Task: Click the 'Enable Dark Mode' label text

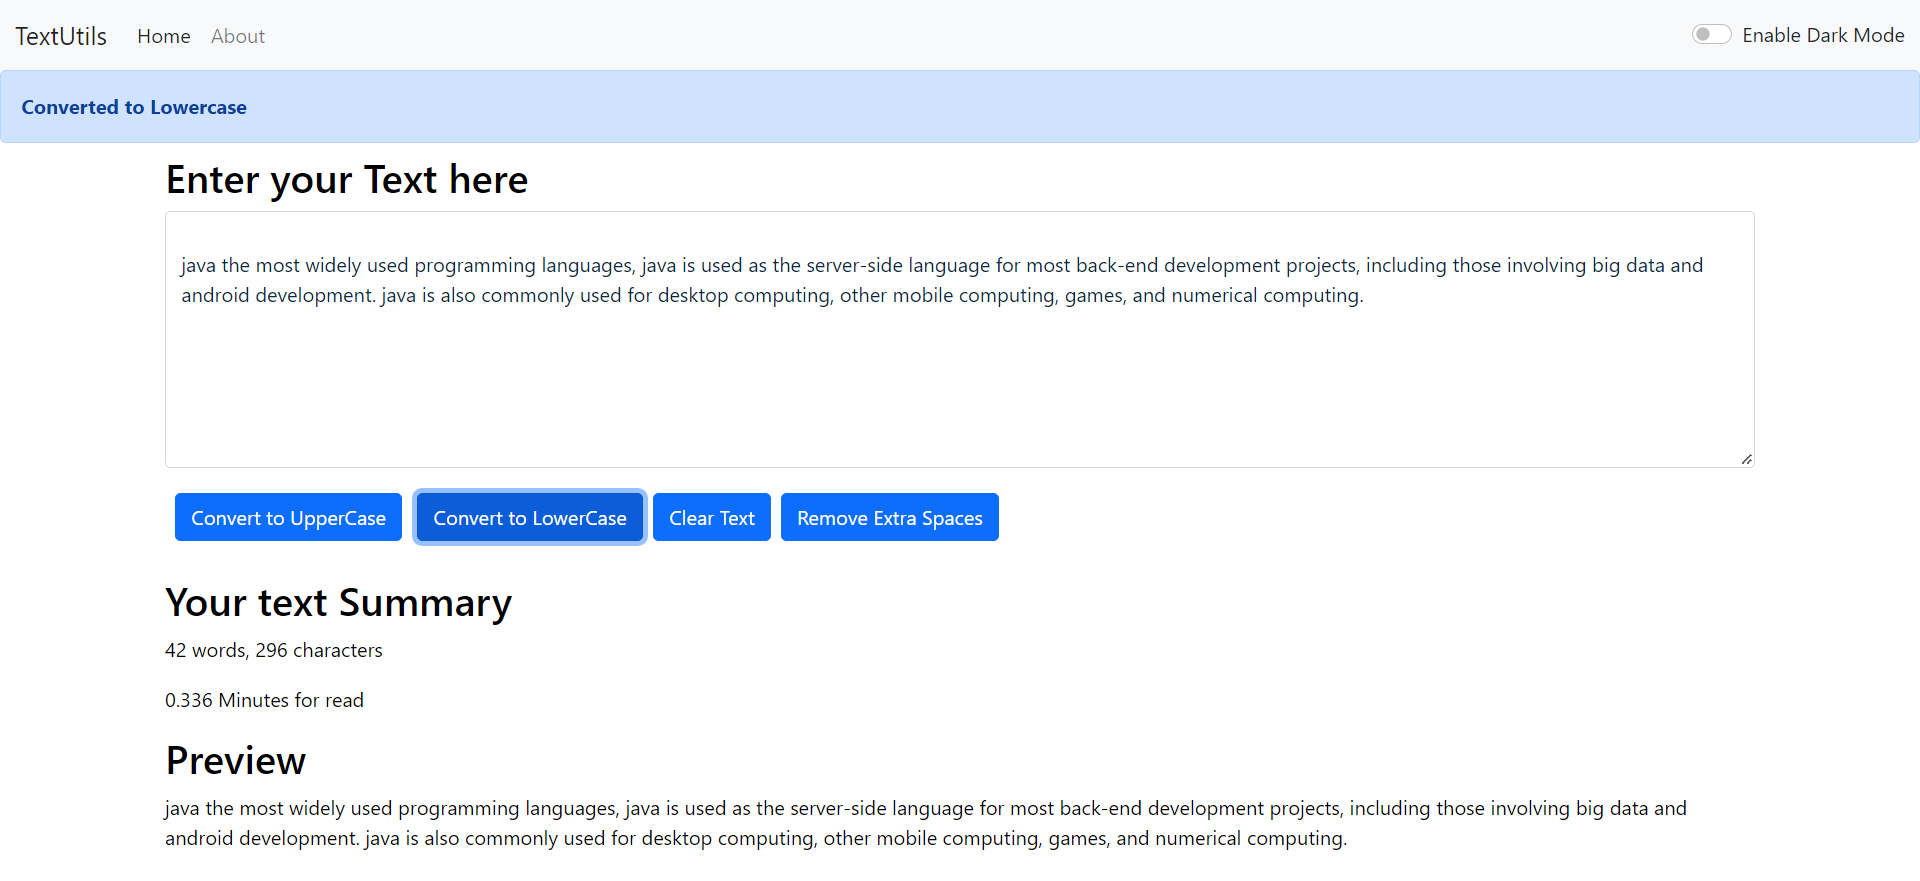Action: [1823, 35]
